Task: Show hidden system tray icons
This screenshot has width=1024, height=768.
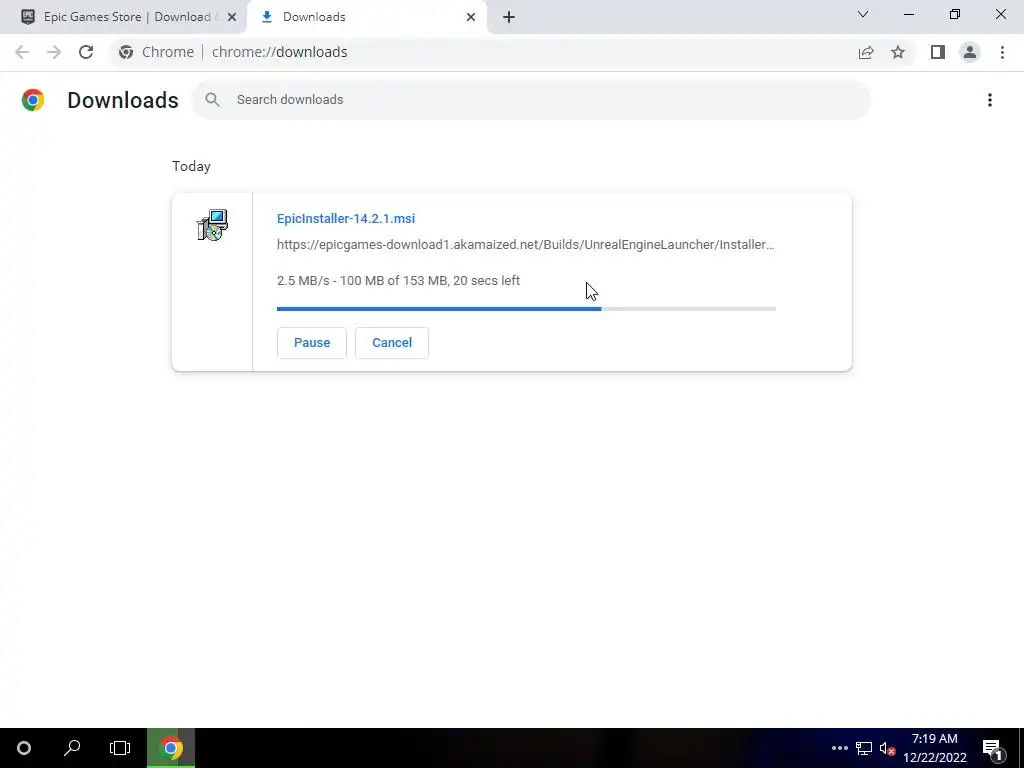Action: [x=839, y=748]
